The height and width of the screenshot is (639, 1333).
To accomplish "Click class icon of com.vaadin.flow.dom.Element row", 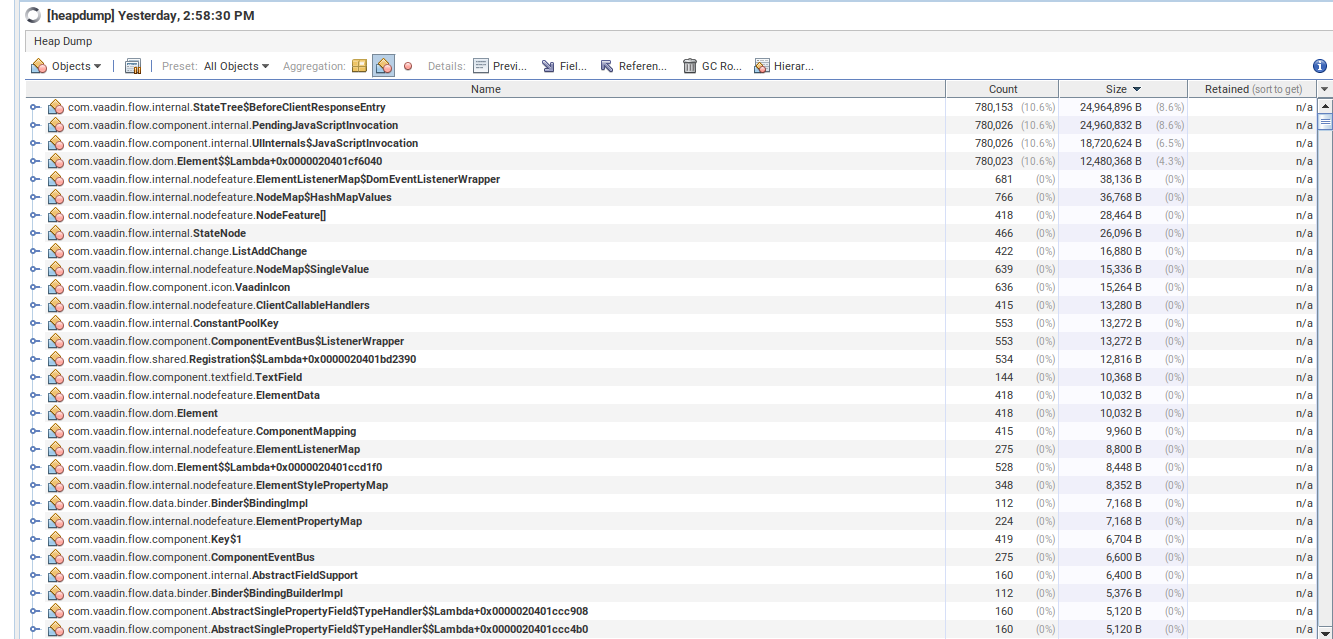I will point(56,413).
